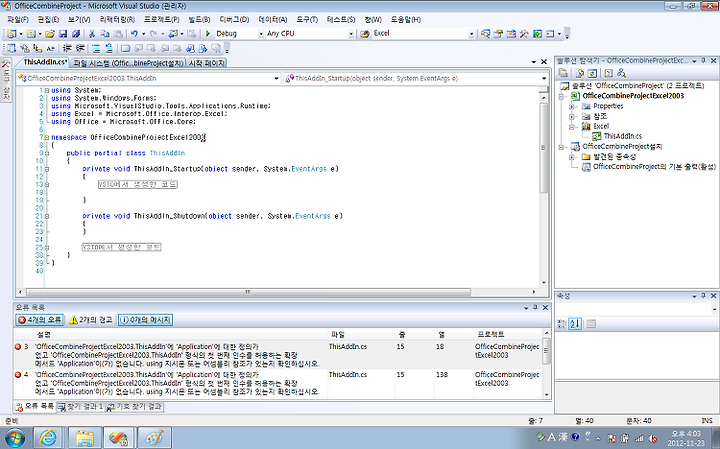720x449 pixels.
Task: Click the Increase Indent icon in text editor toolbar
Action: point(80,48)
